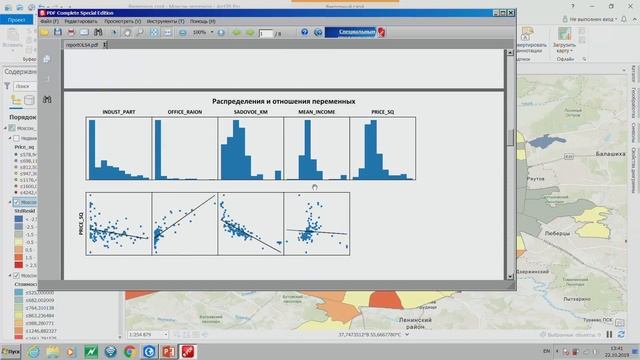
Task: Open binoculars search in PDF left sidebar
Action: 47,99
